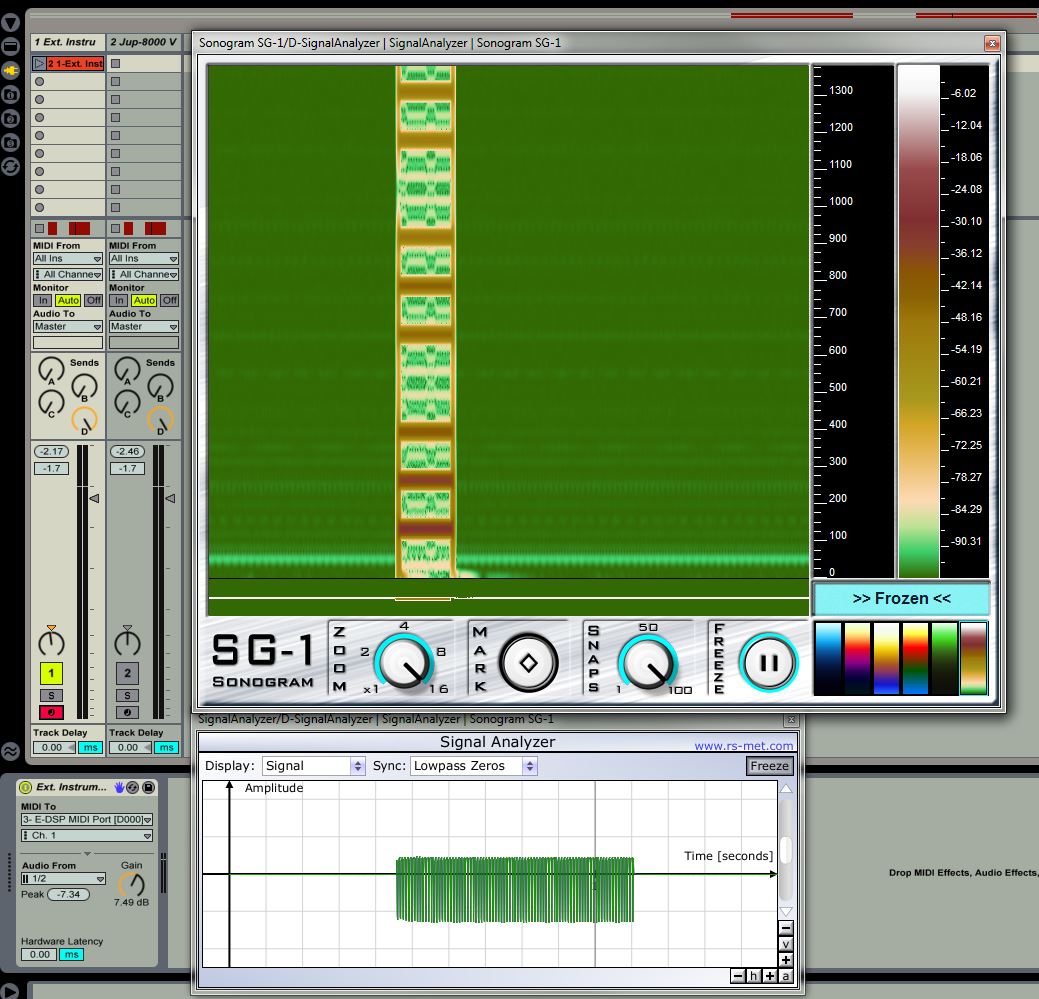Solo track 1 with S button
Screen dimensions: 1039x999
[x=51, y=695]
